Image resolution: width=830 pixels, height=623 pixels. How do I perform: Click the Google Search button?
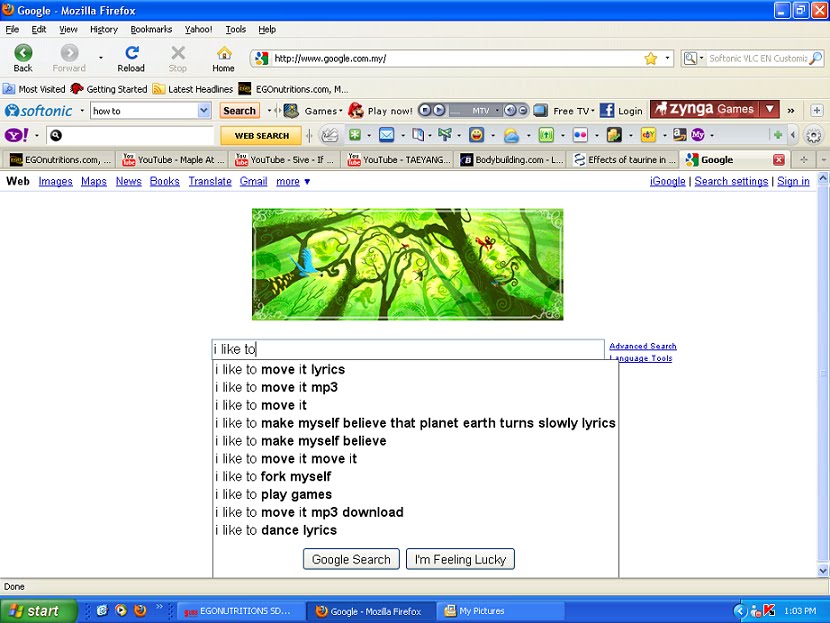(x=351, y=559)
